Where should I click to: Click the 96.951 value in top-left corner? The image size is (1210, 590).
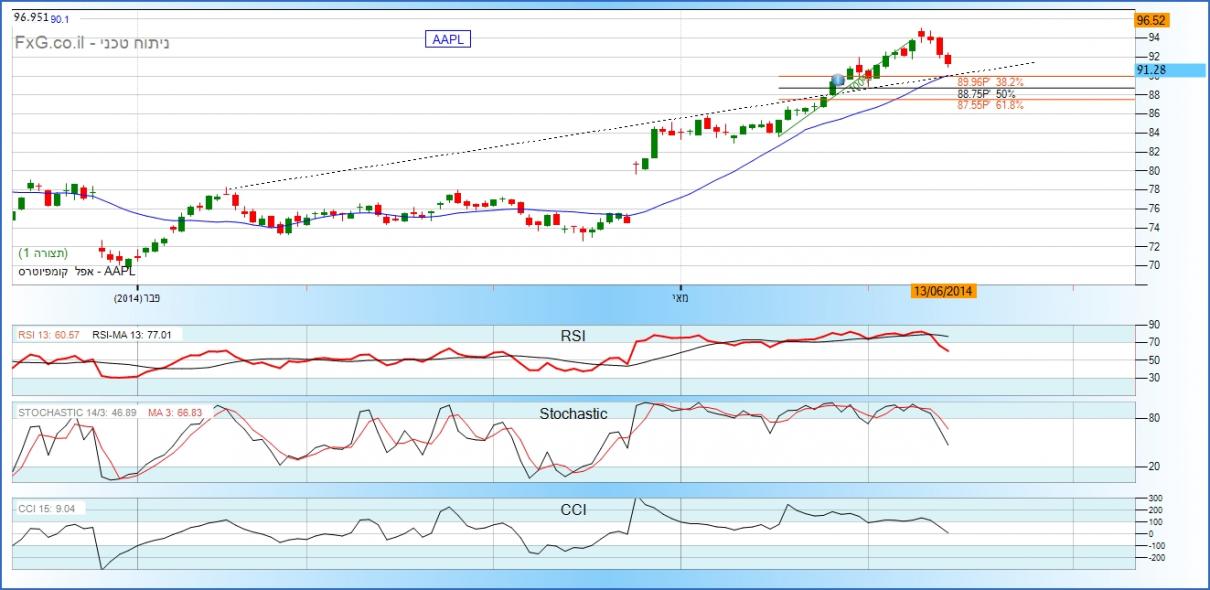30,17
